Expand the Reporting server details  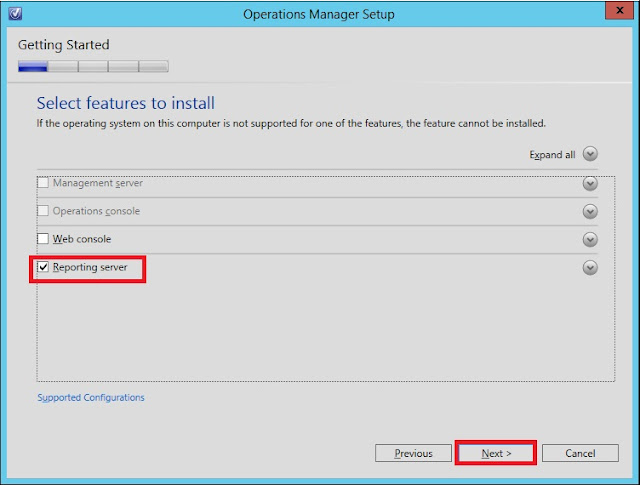(590, 268)
